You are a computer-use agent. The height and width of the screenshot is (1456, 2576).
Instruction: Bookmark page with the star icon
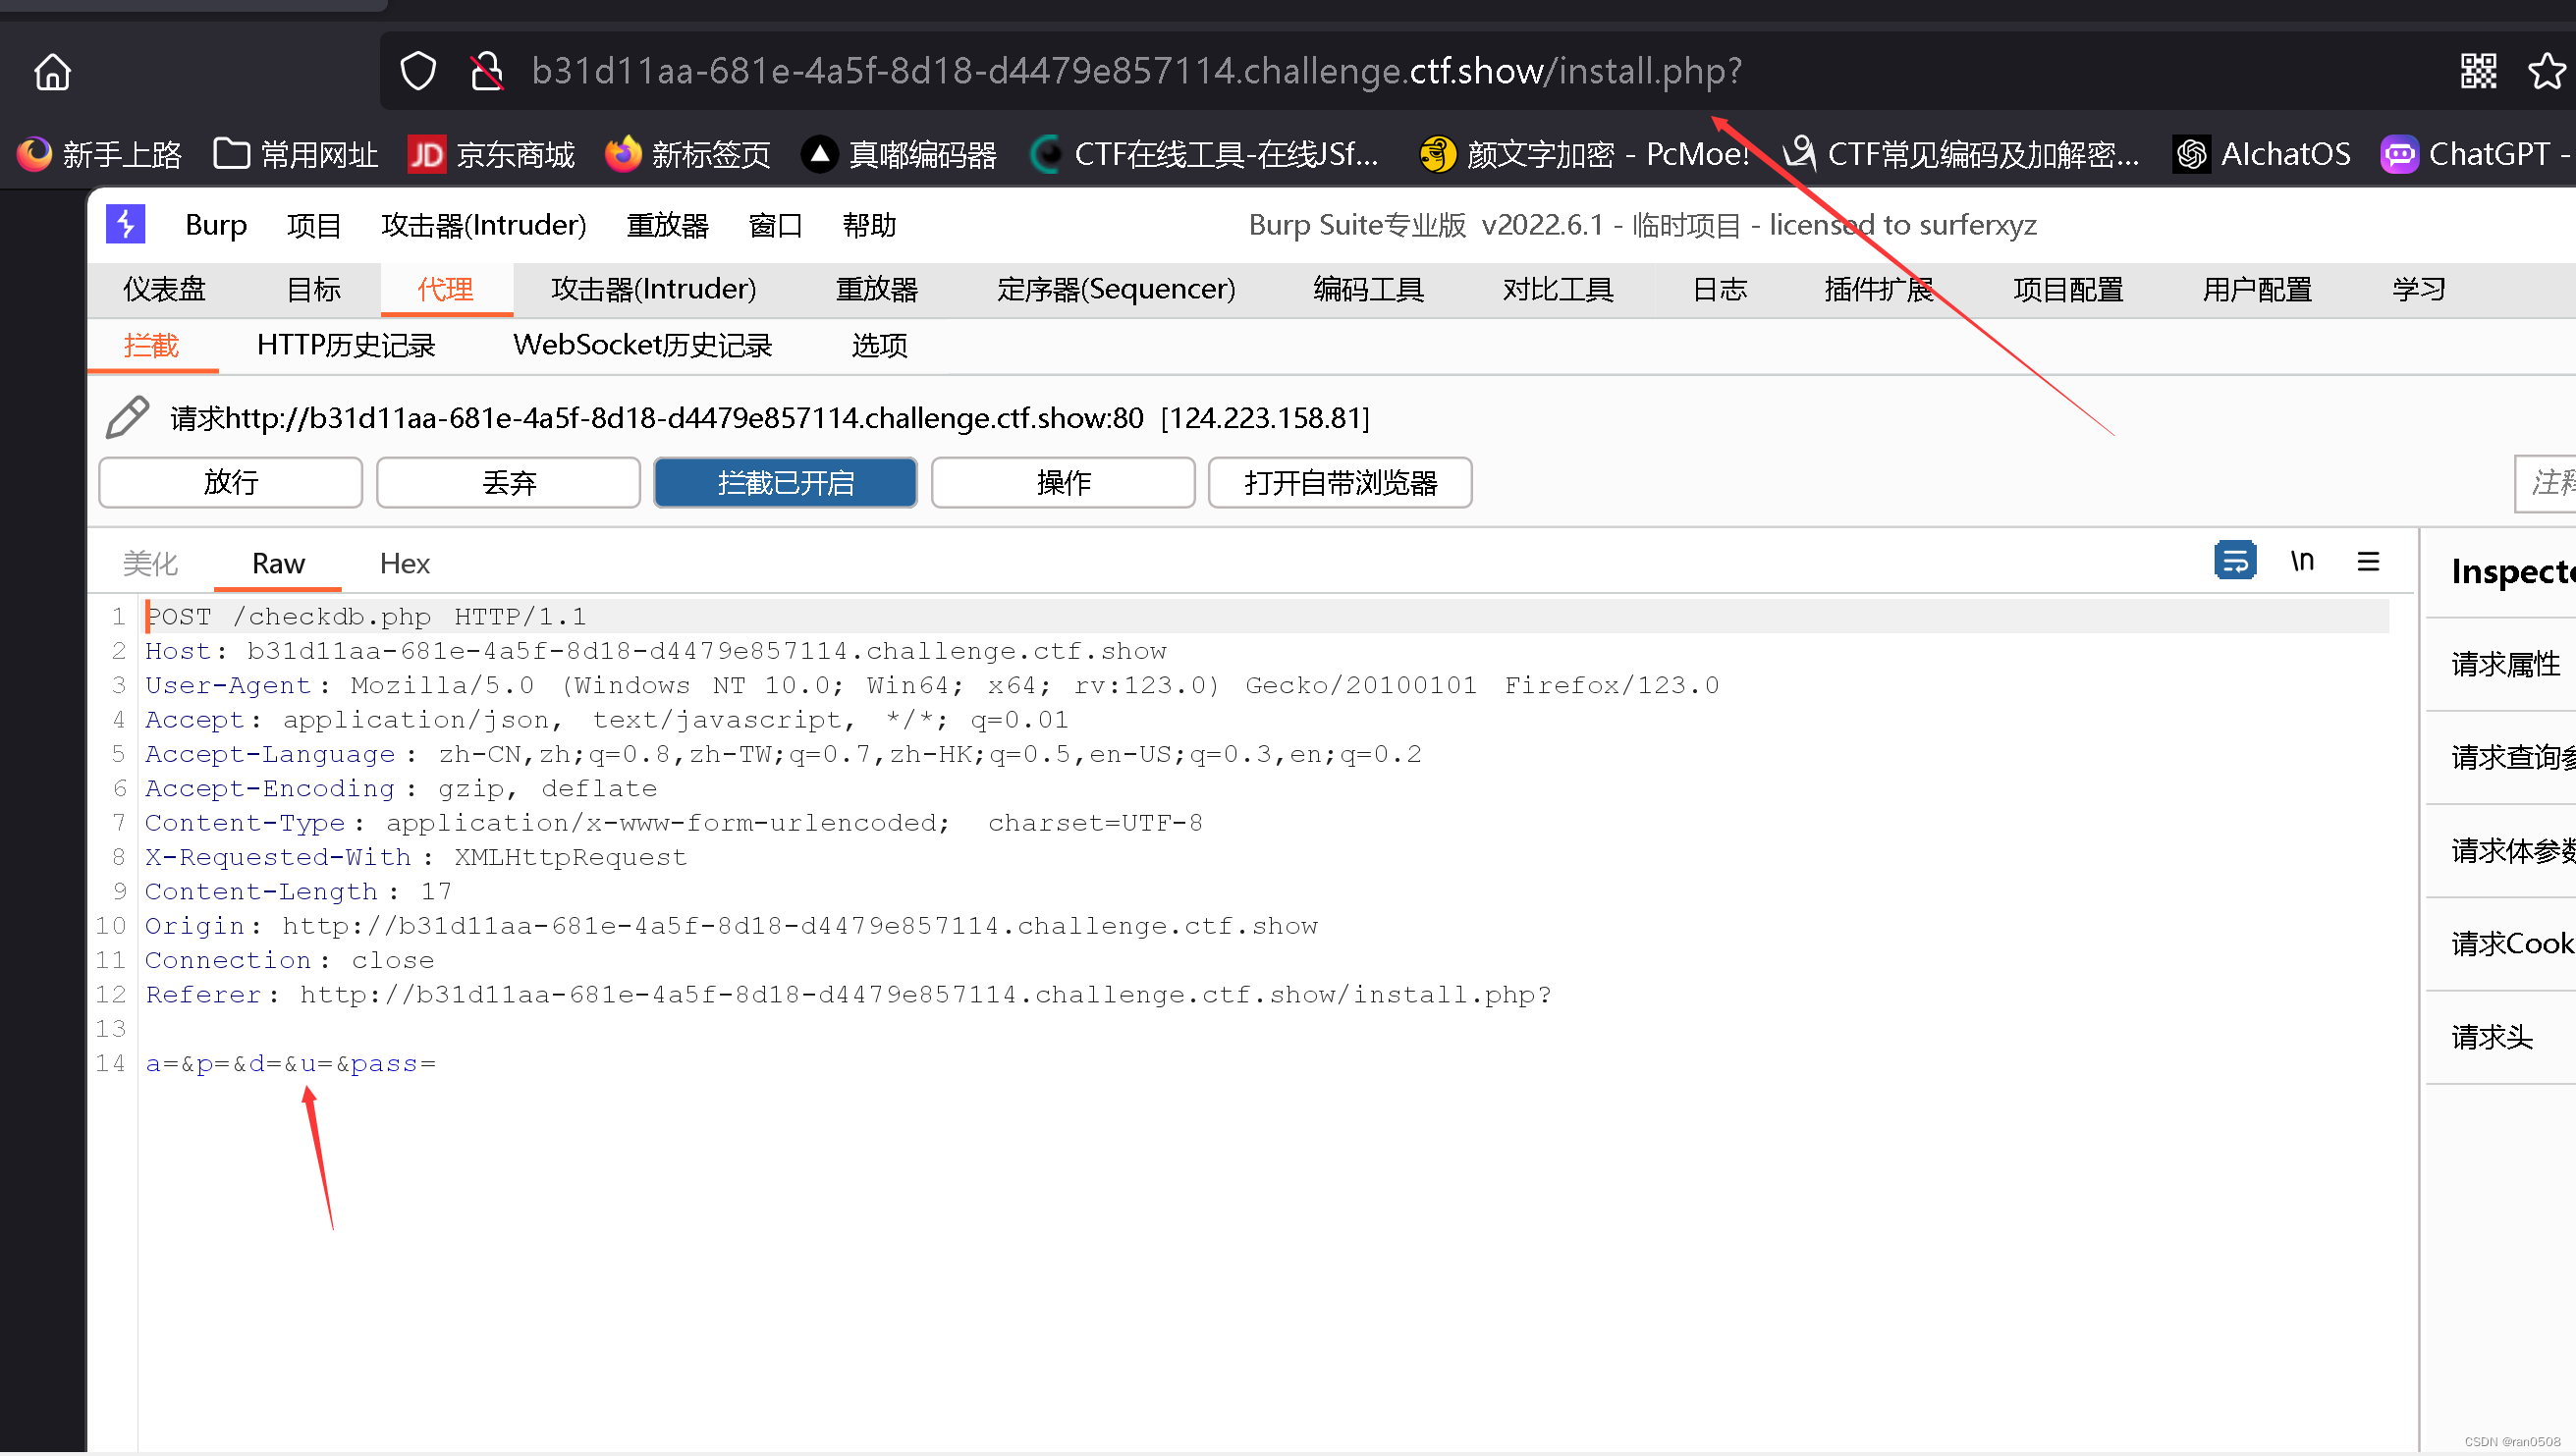pos(2545,72)
